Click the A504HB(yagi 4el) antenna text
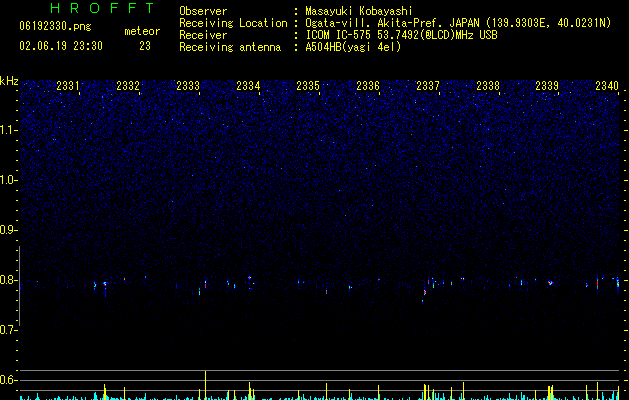This screenshot has width=629, height=400. pos(353,47)
